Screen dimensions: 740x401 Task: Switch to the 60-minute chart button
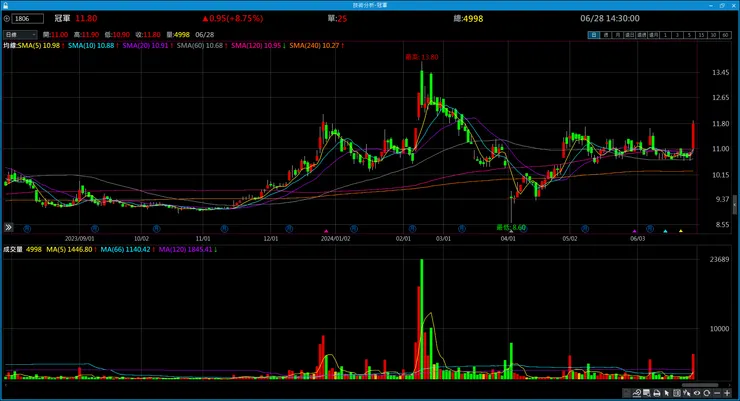(x=726, y=35)
